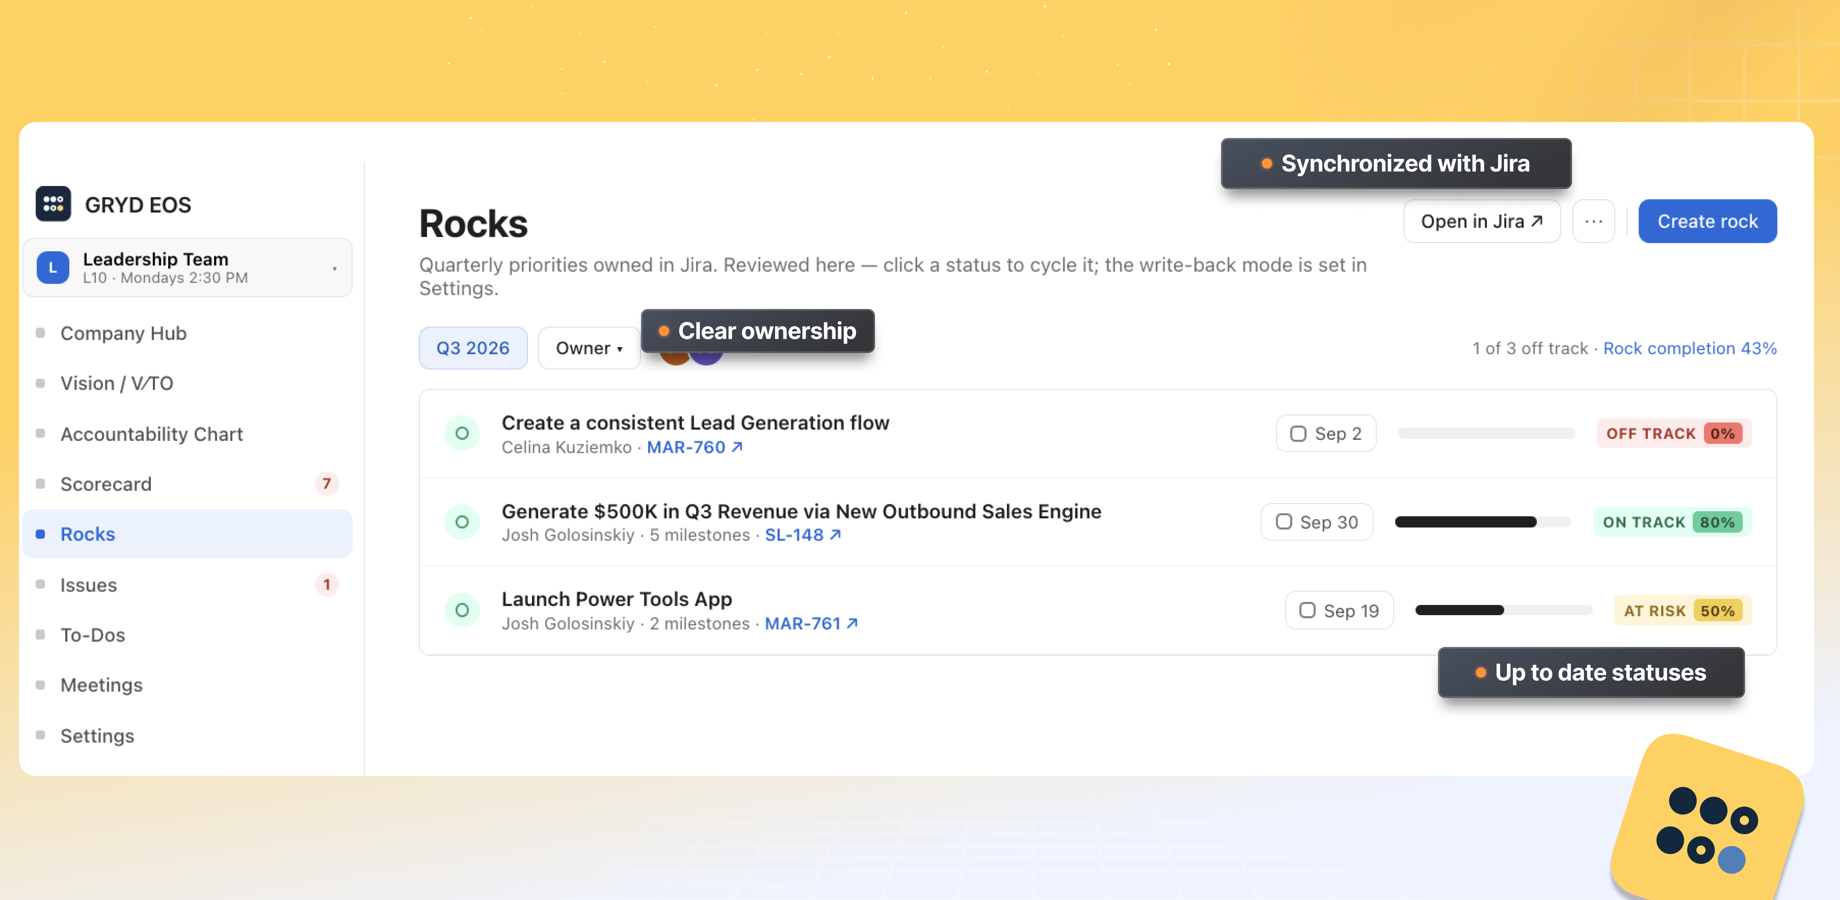Click the Scorecard badge showing 7
This screenshot has height=900, width=1840.
click(326, 484)
